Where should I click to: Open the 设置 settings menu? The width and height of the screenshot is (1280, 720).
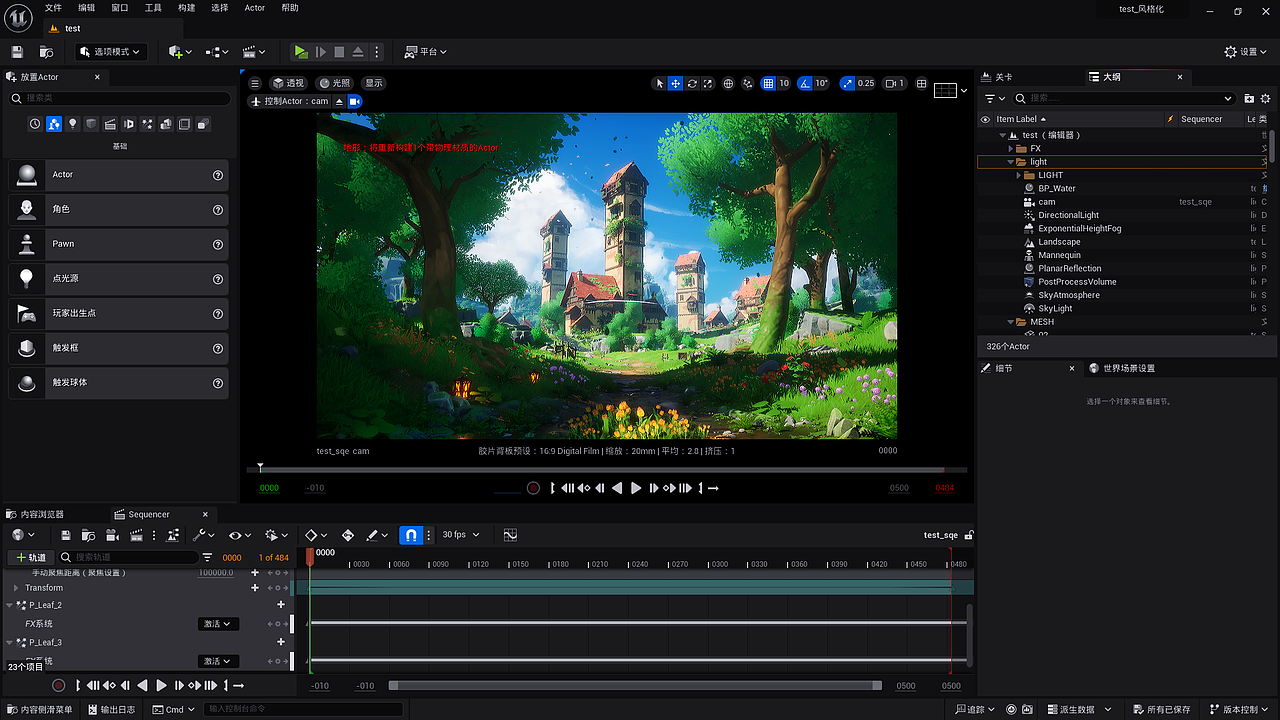[x=1246, y=52]
